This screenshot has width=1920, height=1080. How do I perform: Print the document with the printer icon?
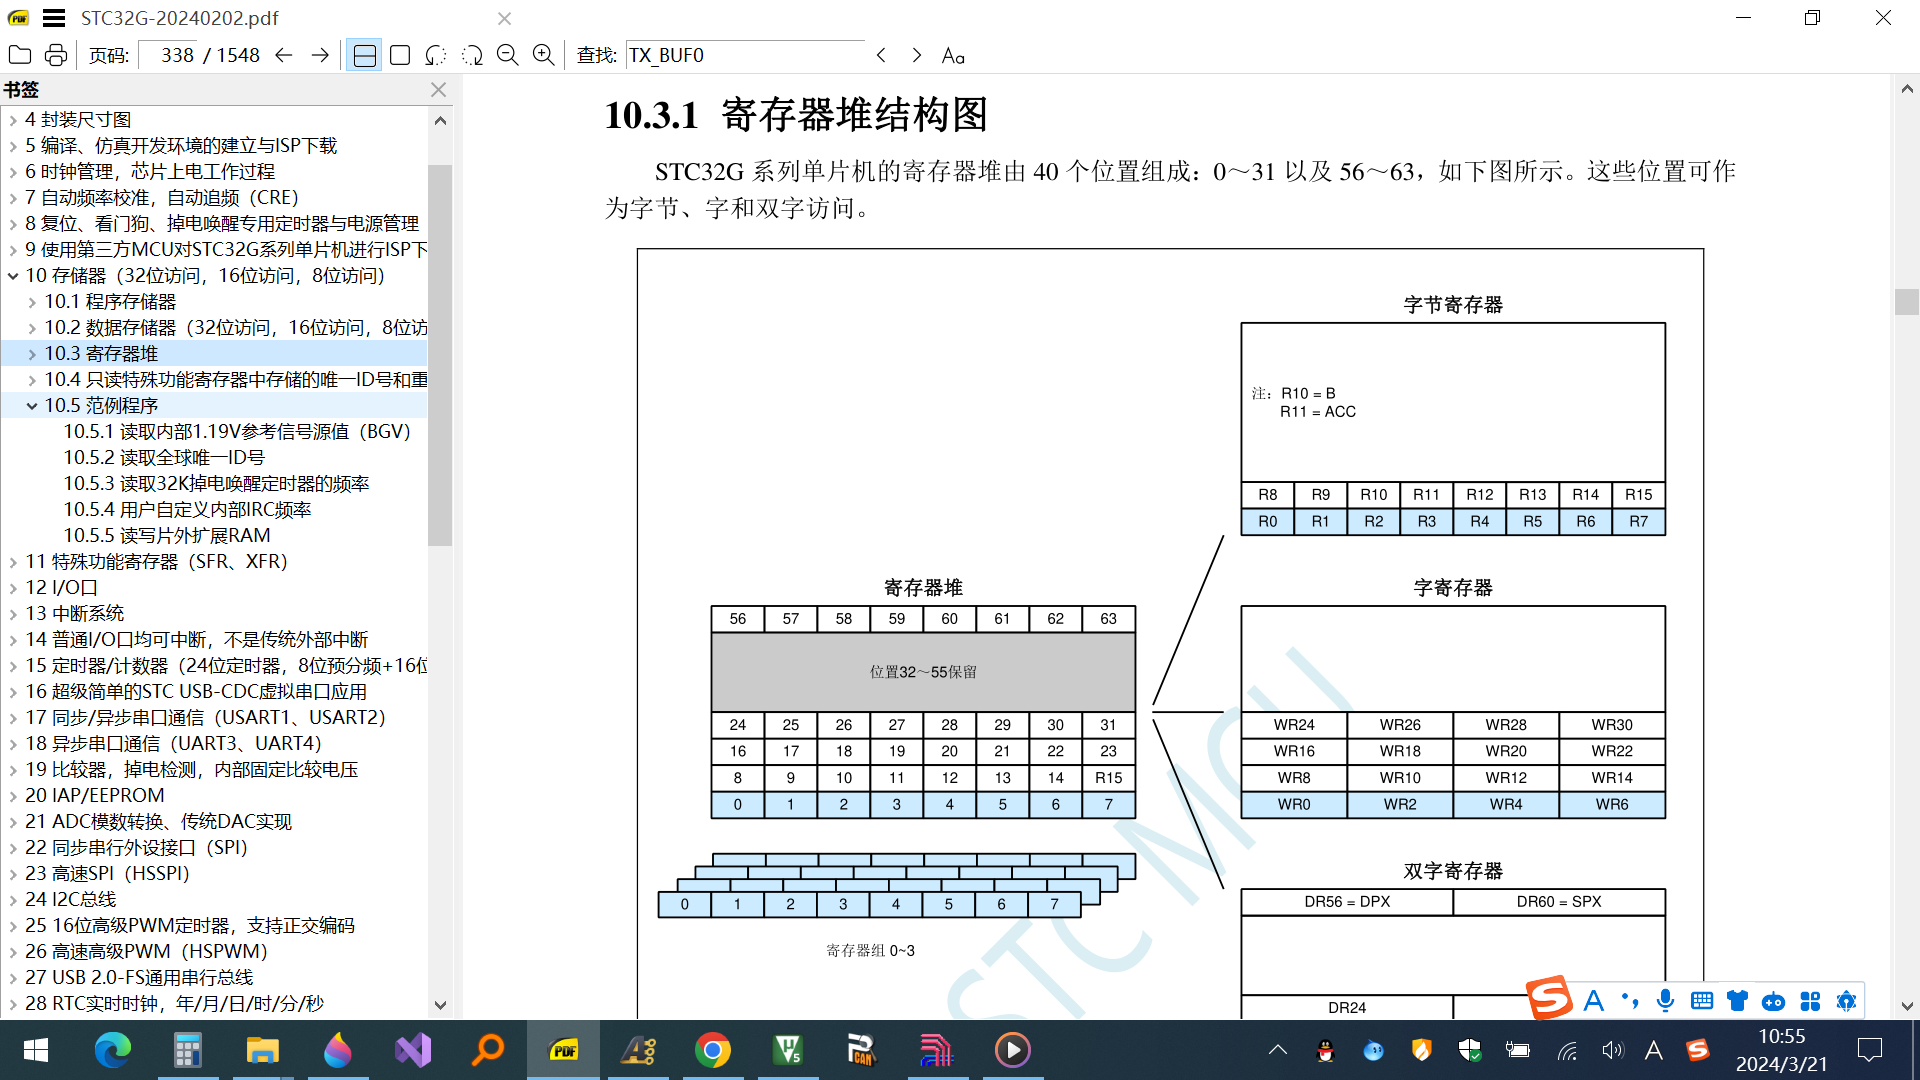pyautogui.click(x=56, y=55)
